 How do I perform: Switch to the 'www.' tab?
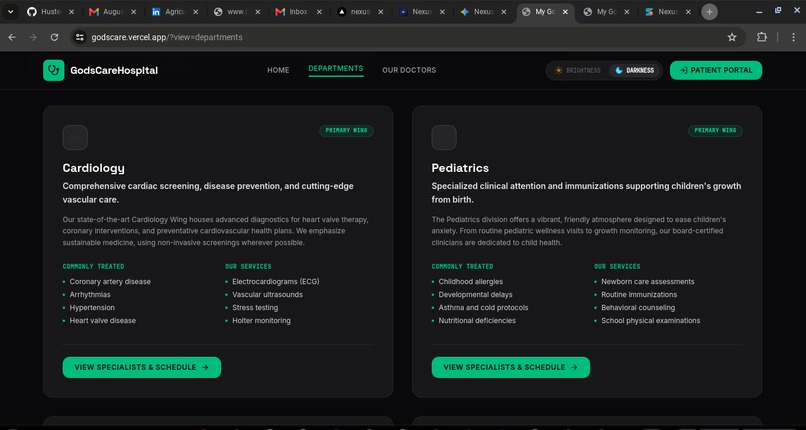236,12
